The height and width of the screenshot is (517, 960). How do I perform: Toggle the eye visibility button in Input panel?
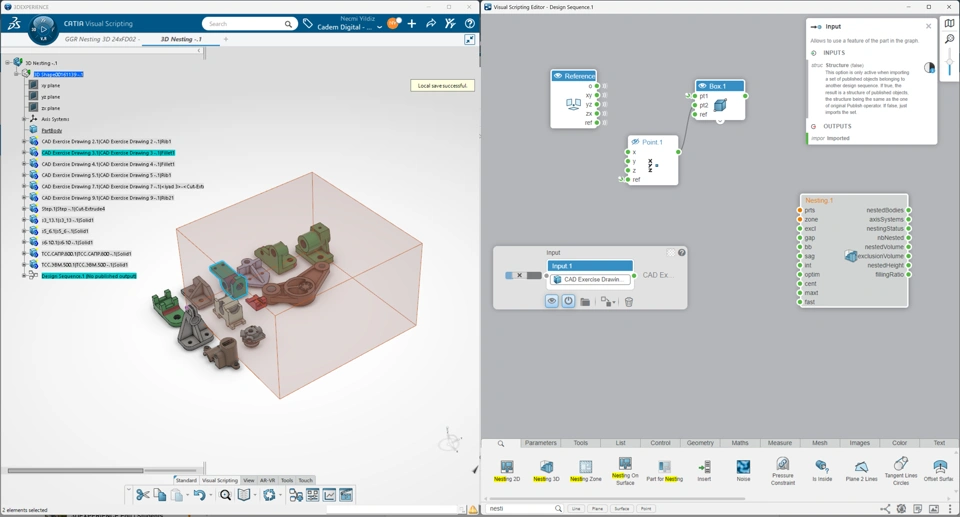click(552, 301)
